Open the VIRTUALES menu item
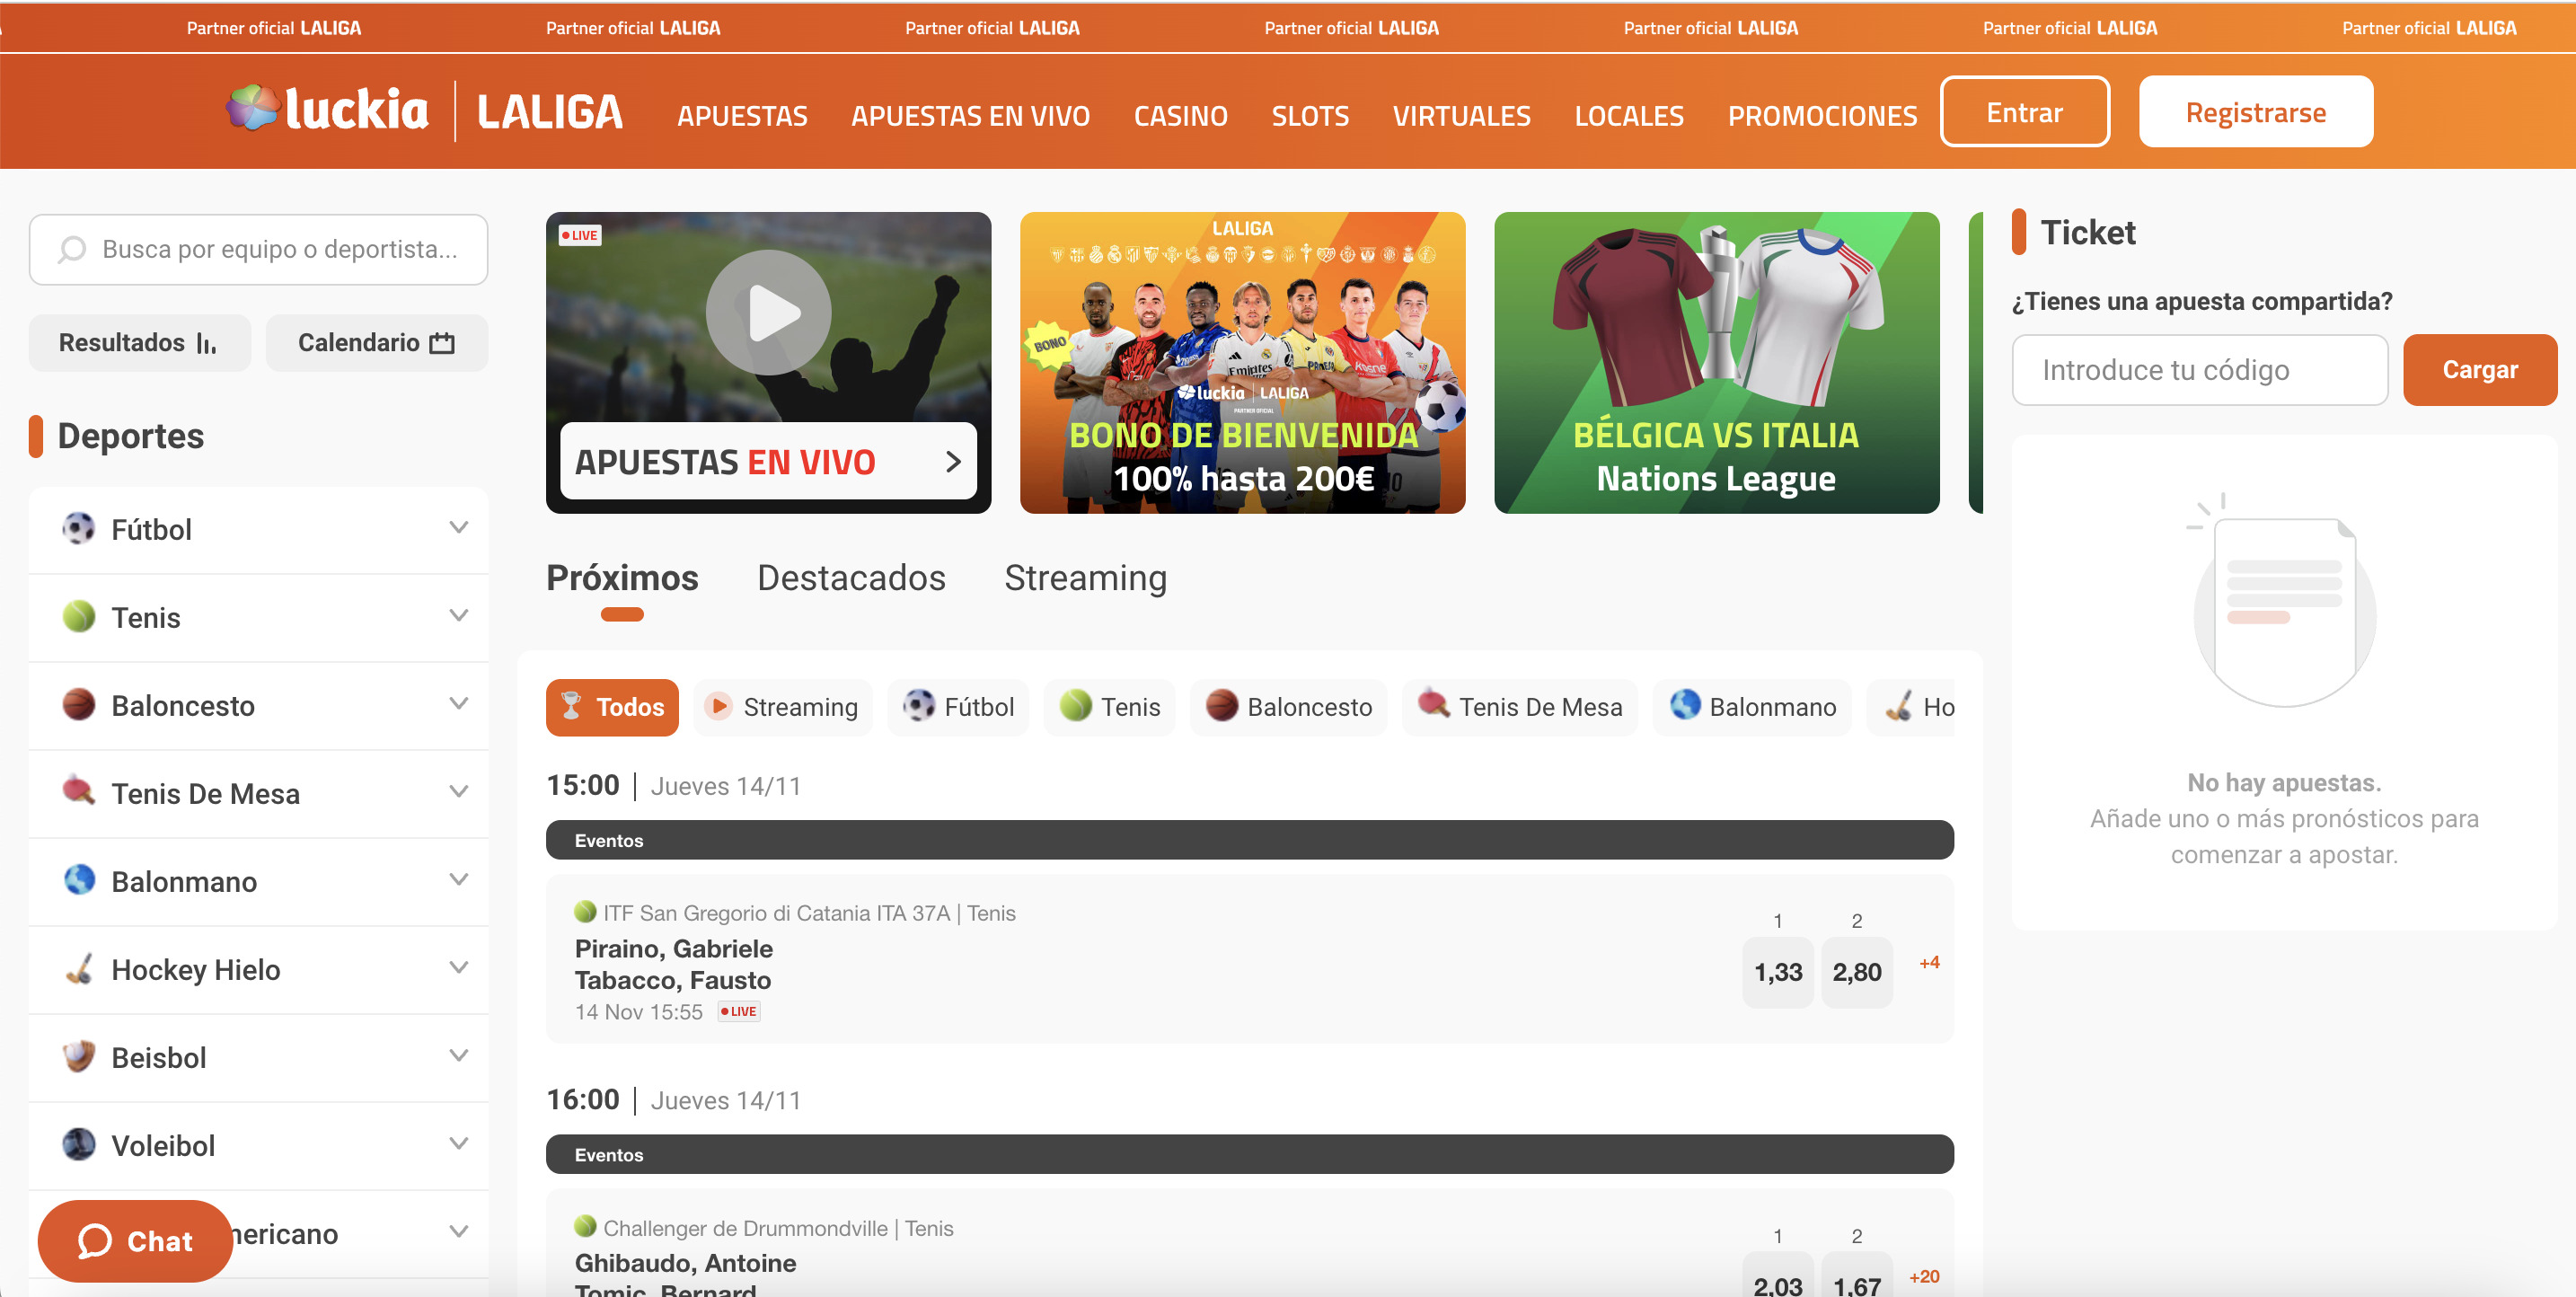The image size is (2576, 1297). [x=1461, y=116]
